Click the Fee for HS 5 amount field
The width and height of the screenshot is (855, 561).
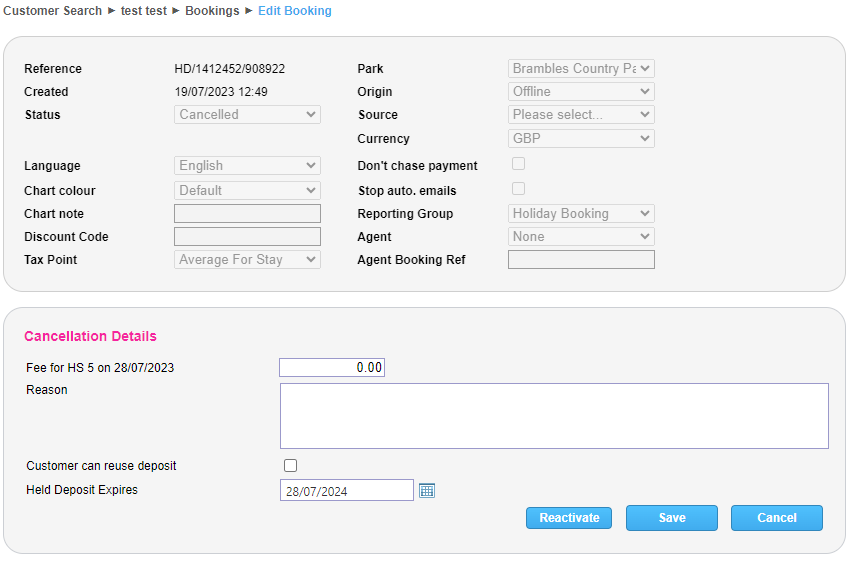[x=332, y=368]
